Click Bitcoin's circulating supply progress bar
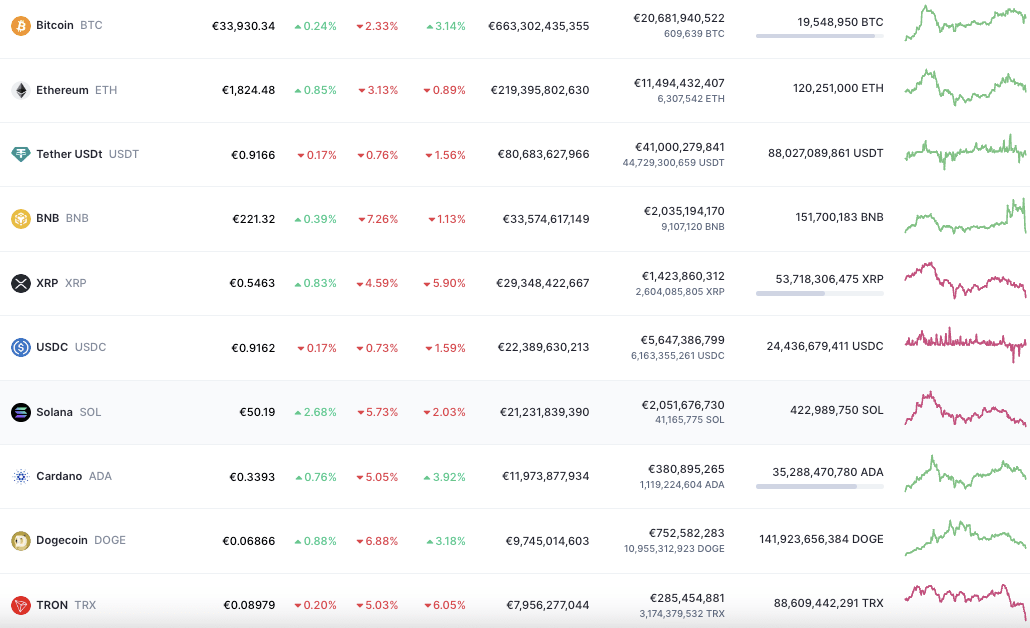Screen dimensions: 1030x628 [820, 36]
